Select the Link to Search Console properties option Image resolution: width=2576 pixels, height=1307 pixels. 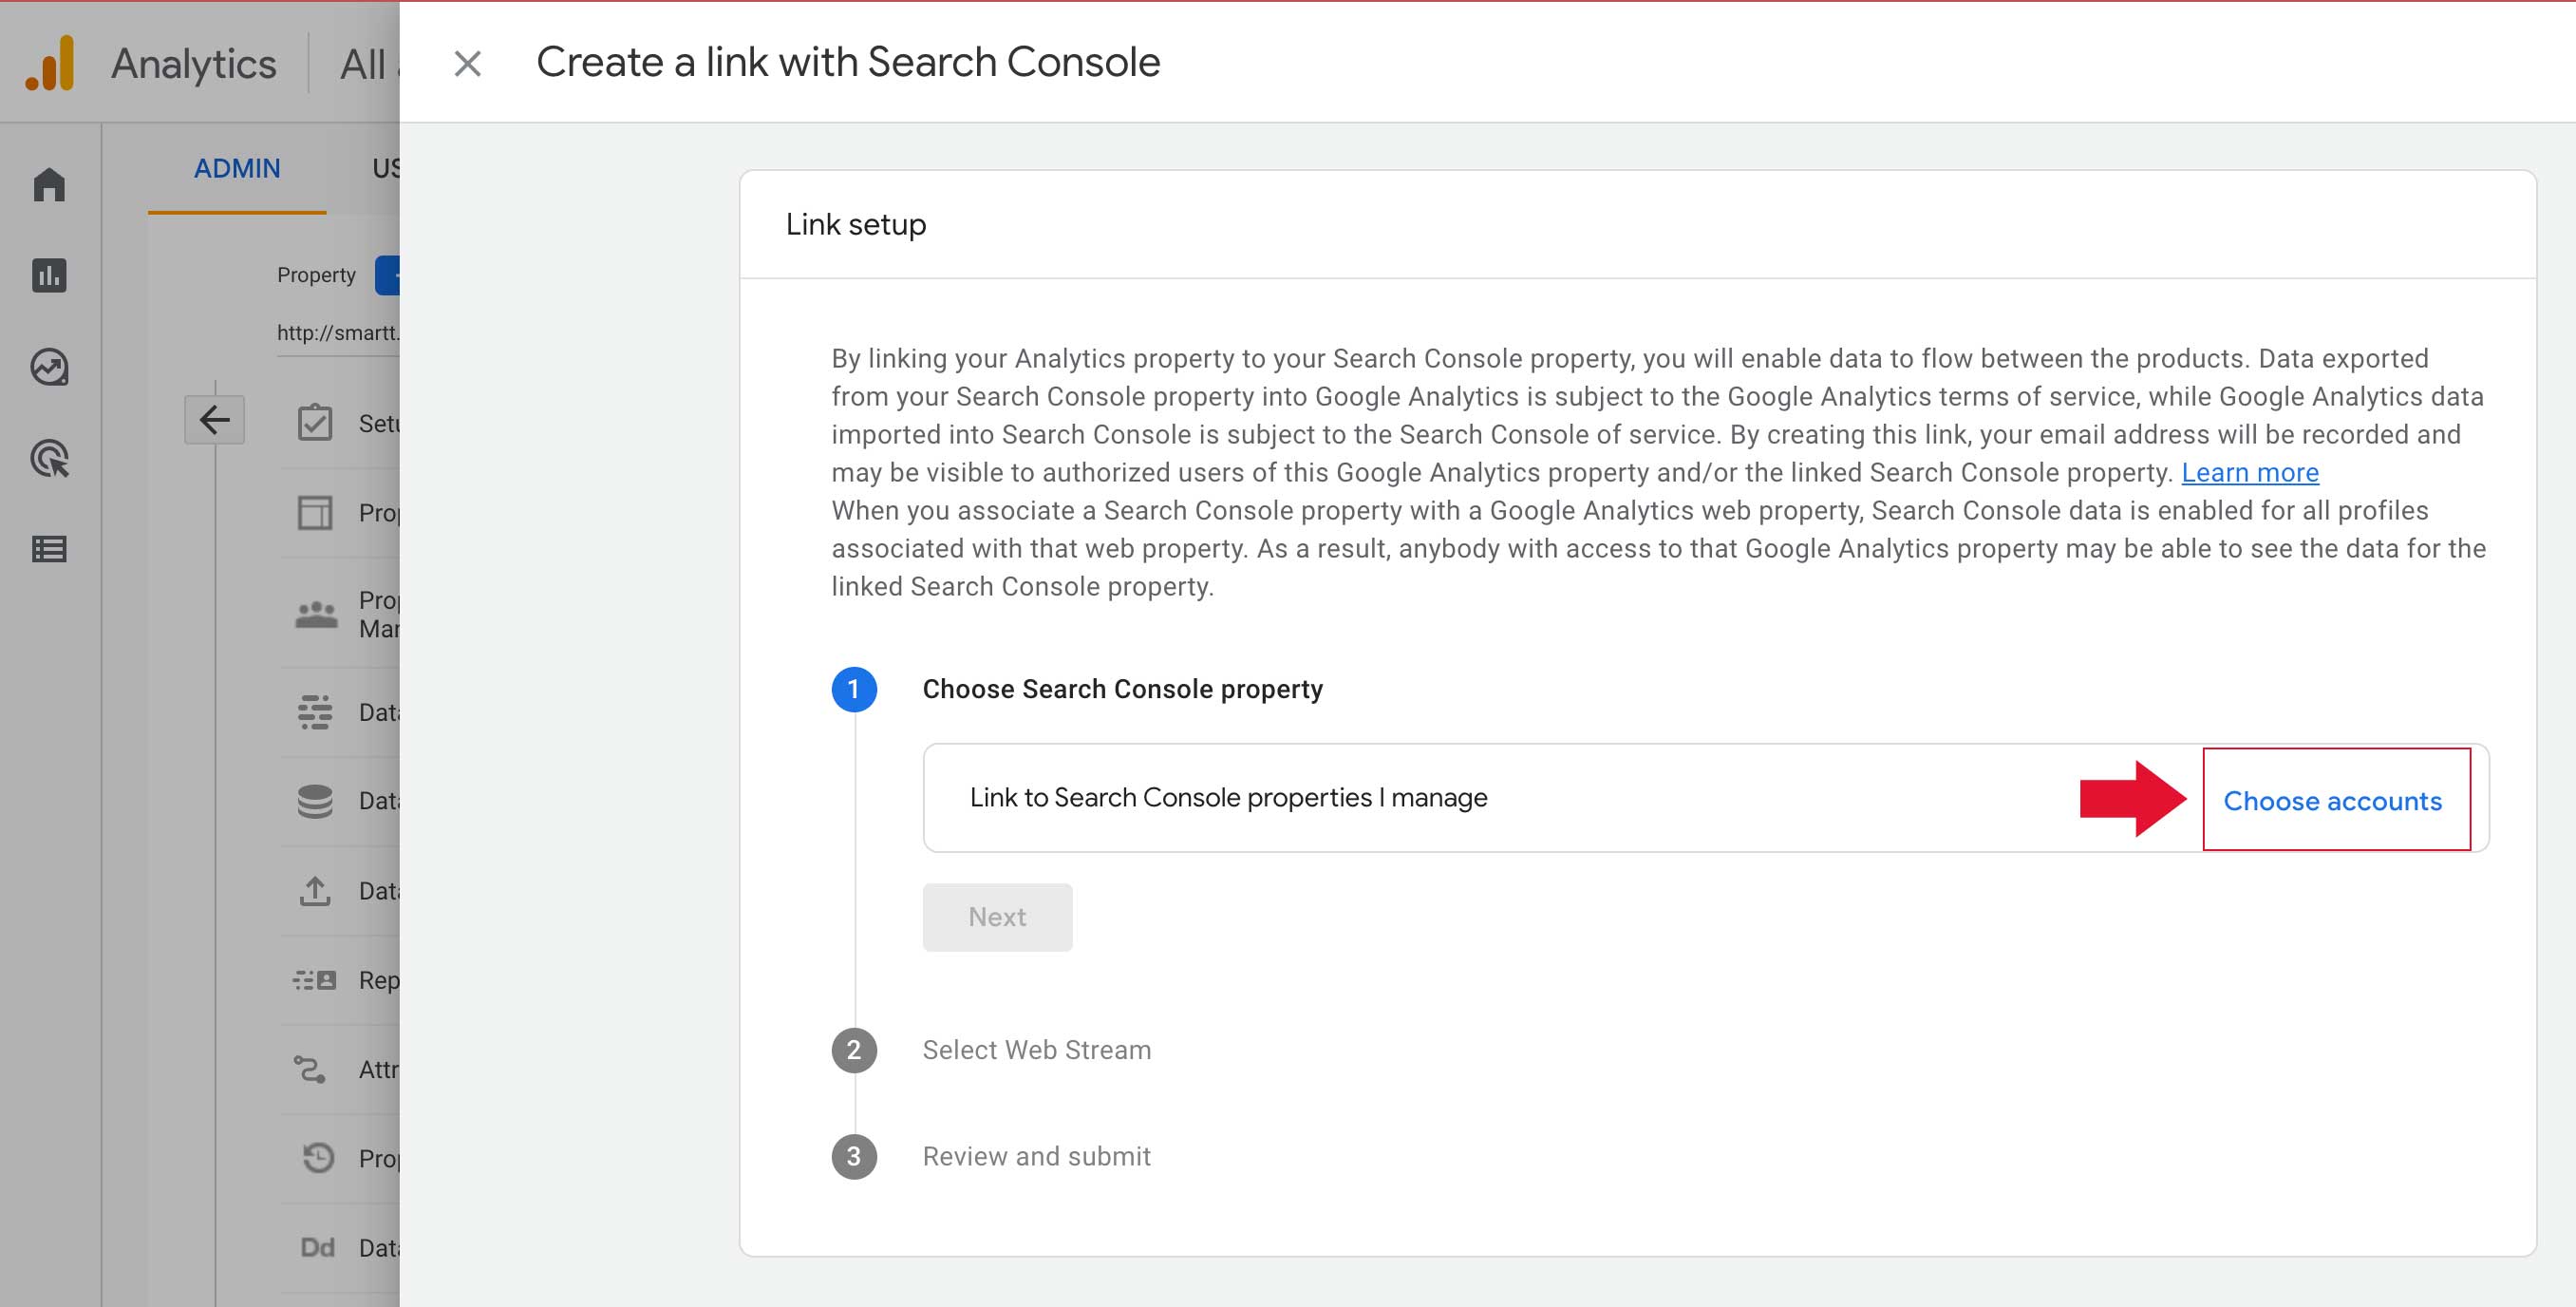(x=1228, y=797)
